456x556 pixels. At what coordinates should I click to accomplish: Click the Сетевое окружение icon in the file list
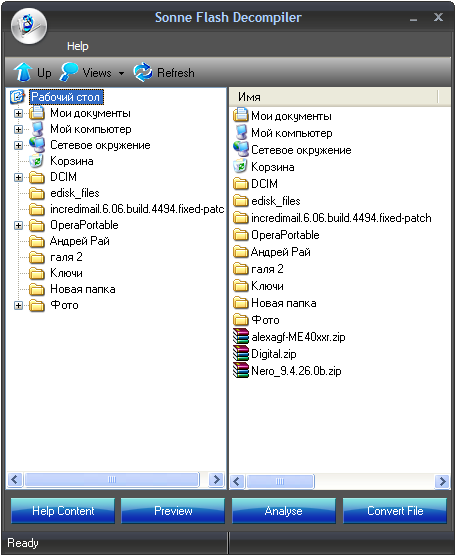pos(241,149)
